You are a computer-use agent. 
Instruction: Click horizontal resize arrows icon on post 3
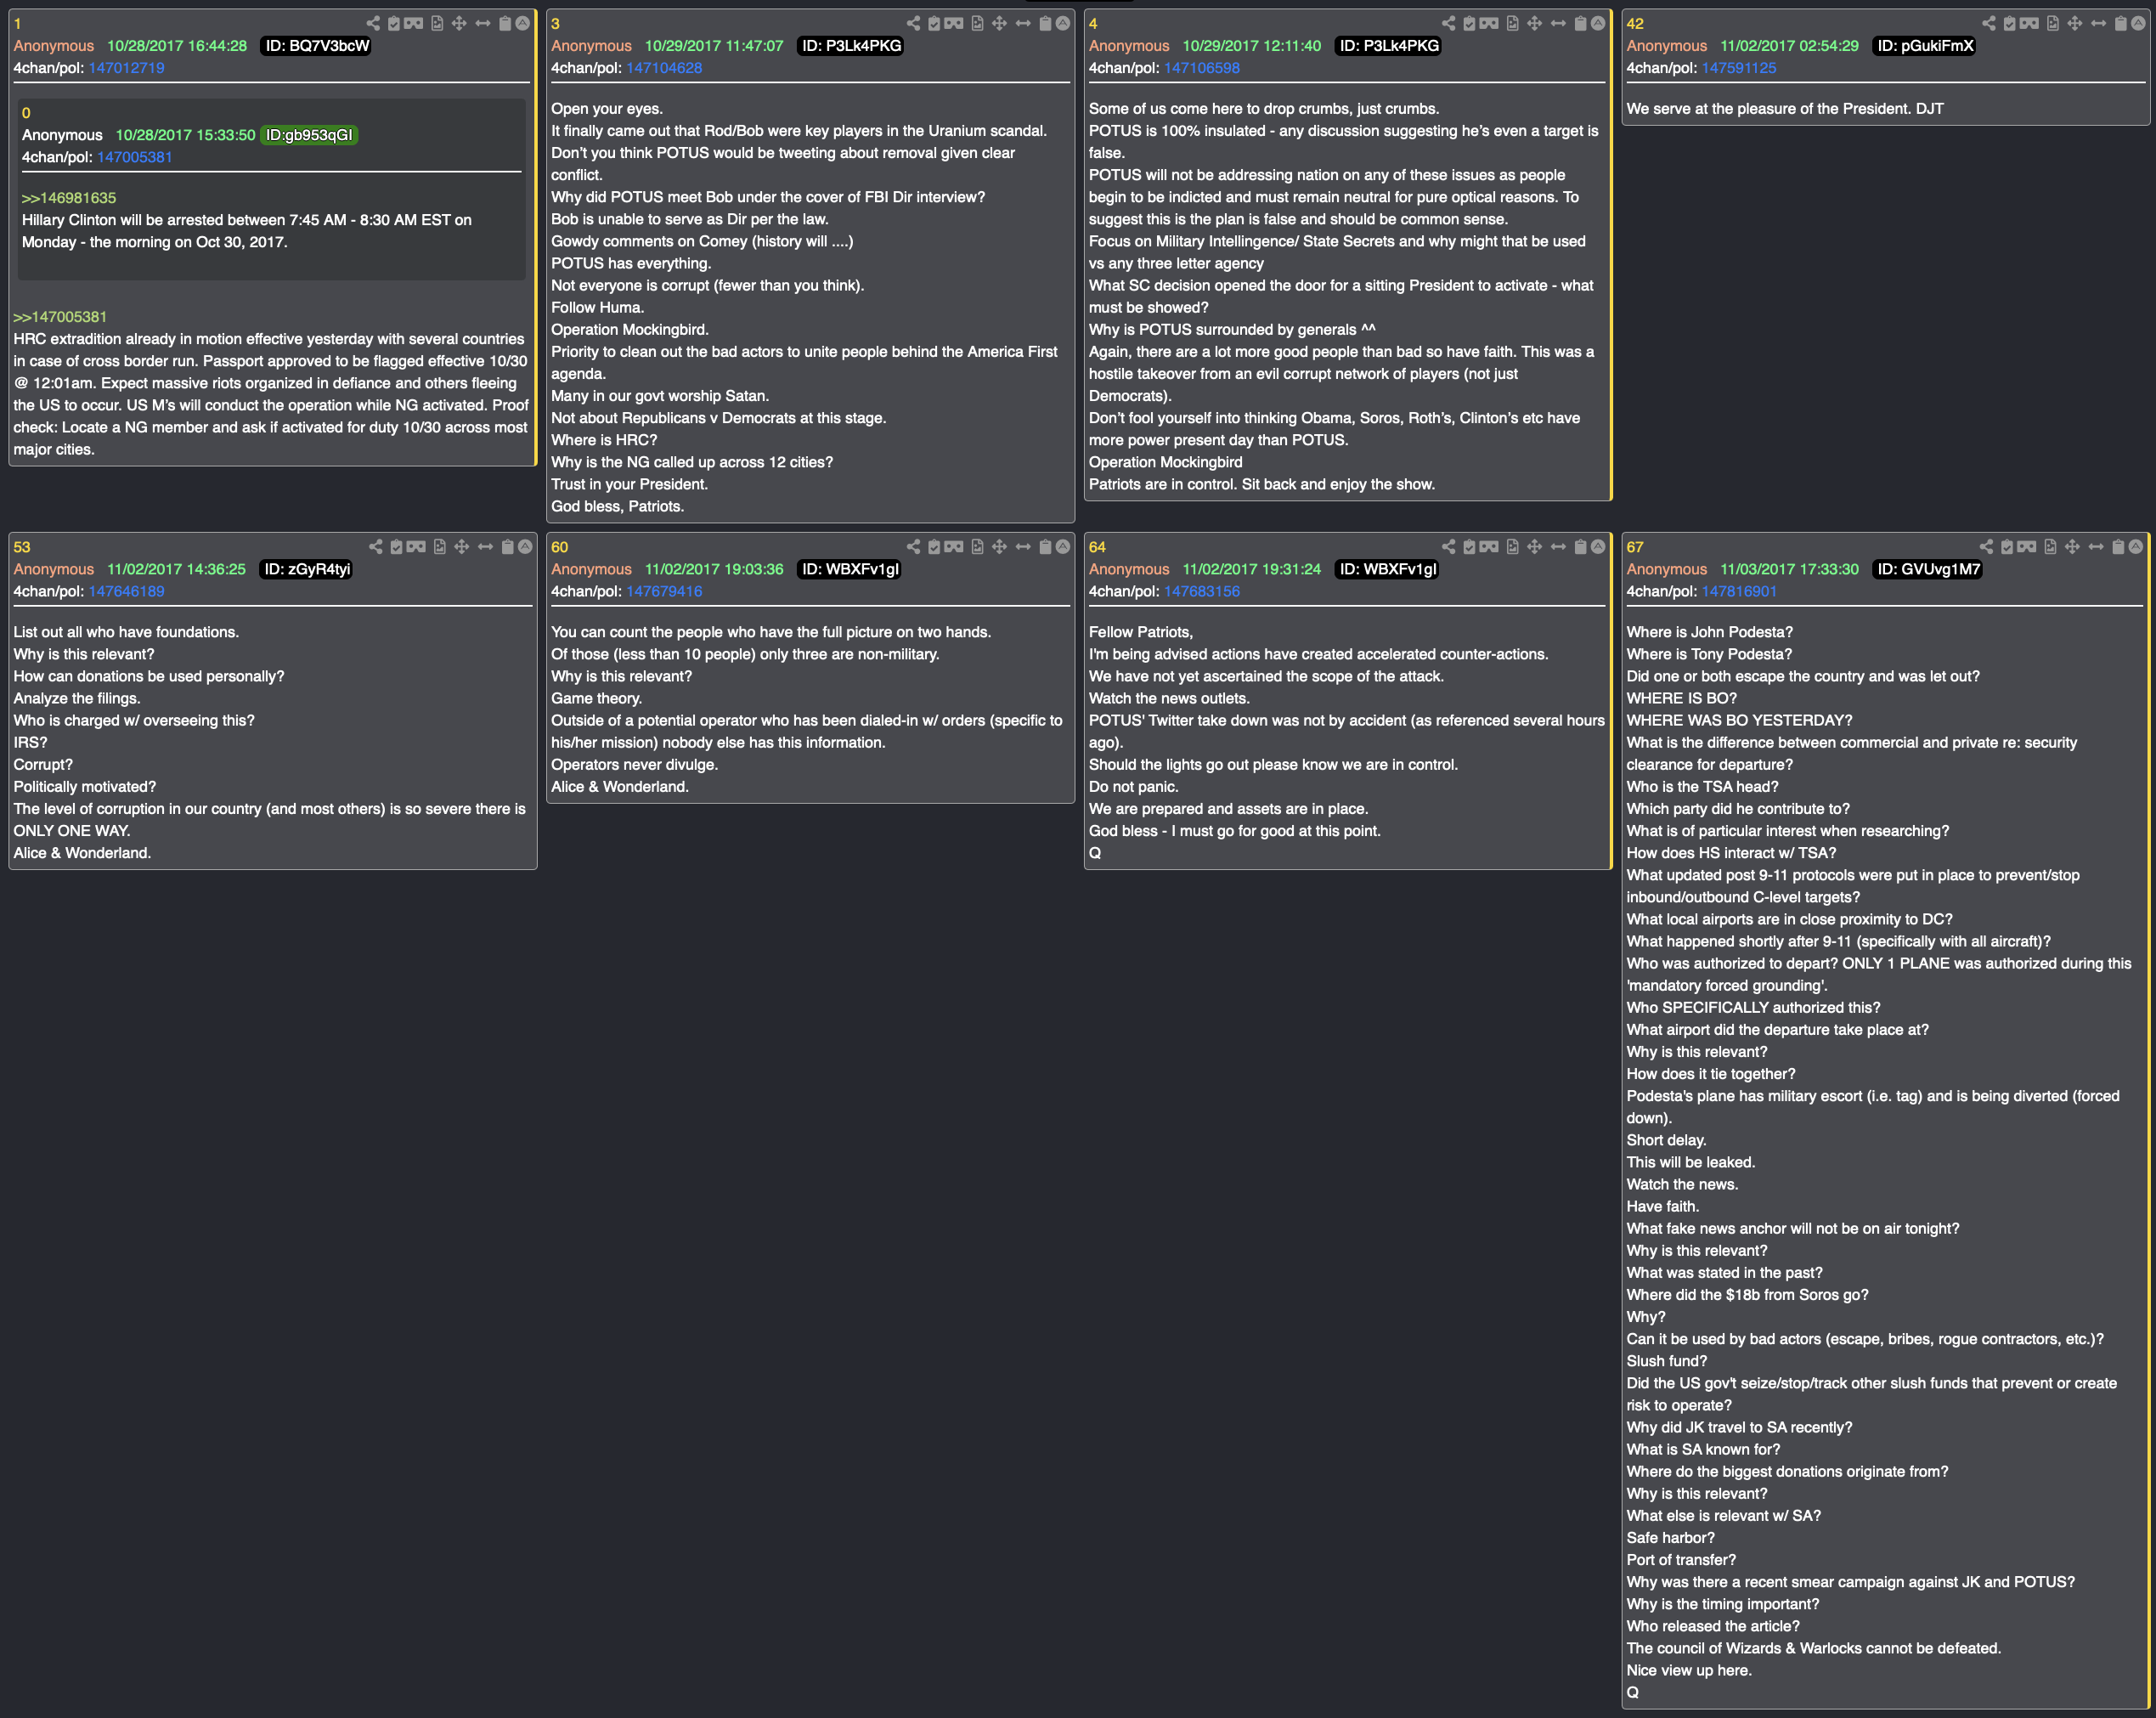1023,23
